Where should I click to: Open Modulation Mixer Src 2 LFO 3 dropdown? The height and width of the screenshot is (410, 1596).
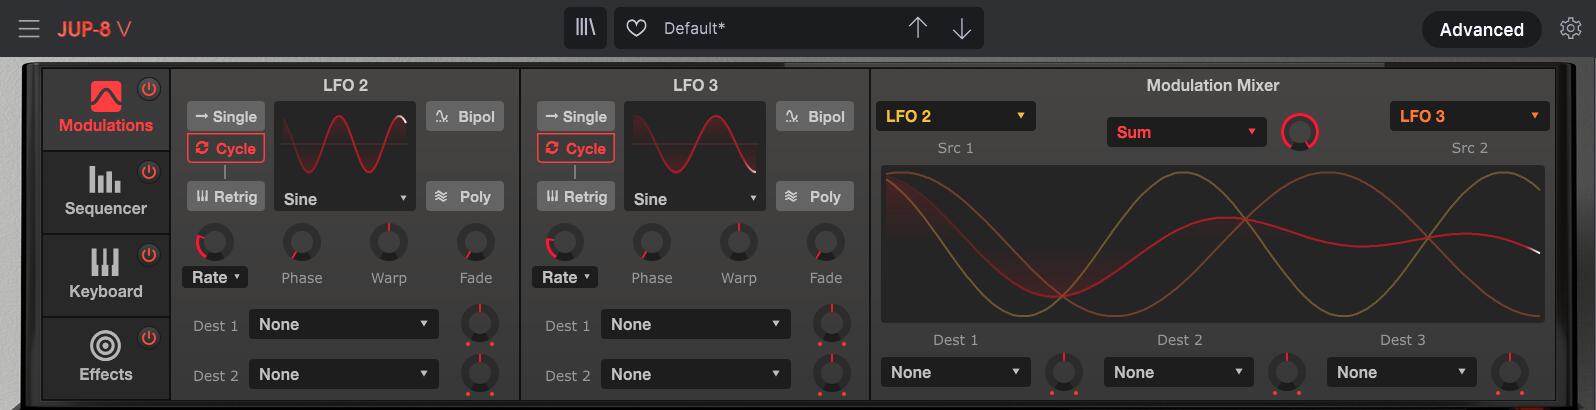click(x=1469, y=116)
